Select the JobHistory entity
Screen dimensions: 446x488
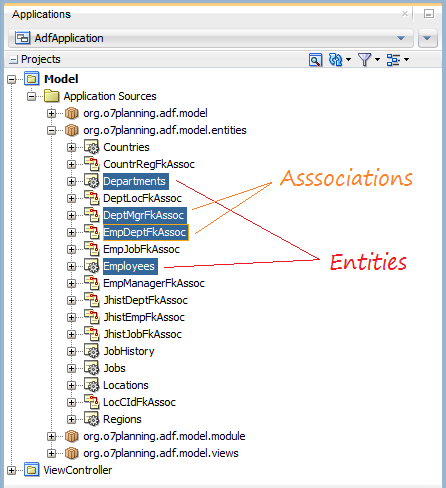coord(129,351)
